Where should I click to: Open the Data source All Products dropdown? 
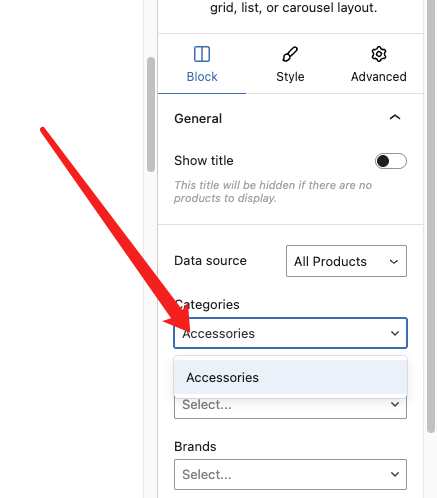(x=346, y=261)
